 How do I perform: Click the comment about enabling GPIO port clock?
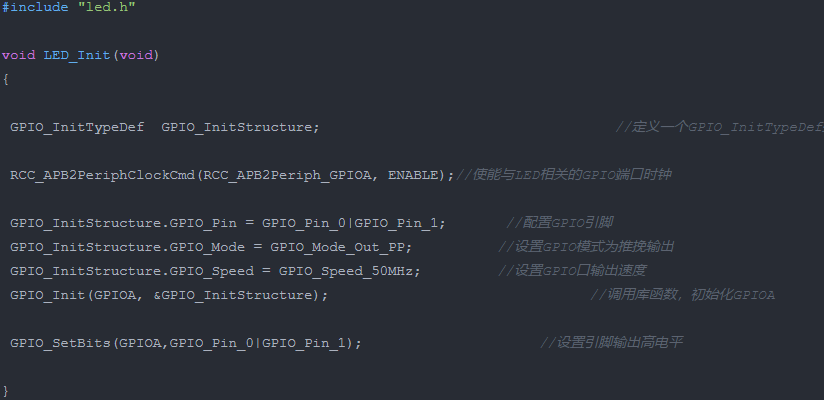tap(563, 175)
